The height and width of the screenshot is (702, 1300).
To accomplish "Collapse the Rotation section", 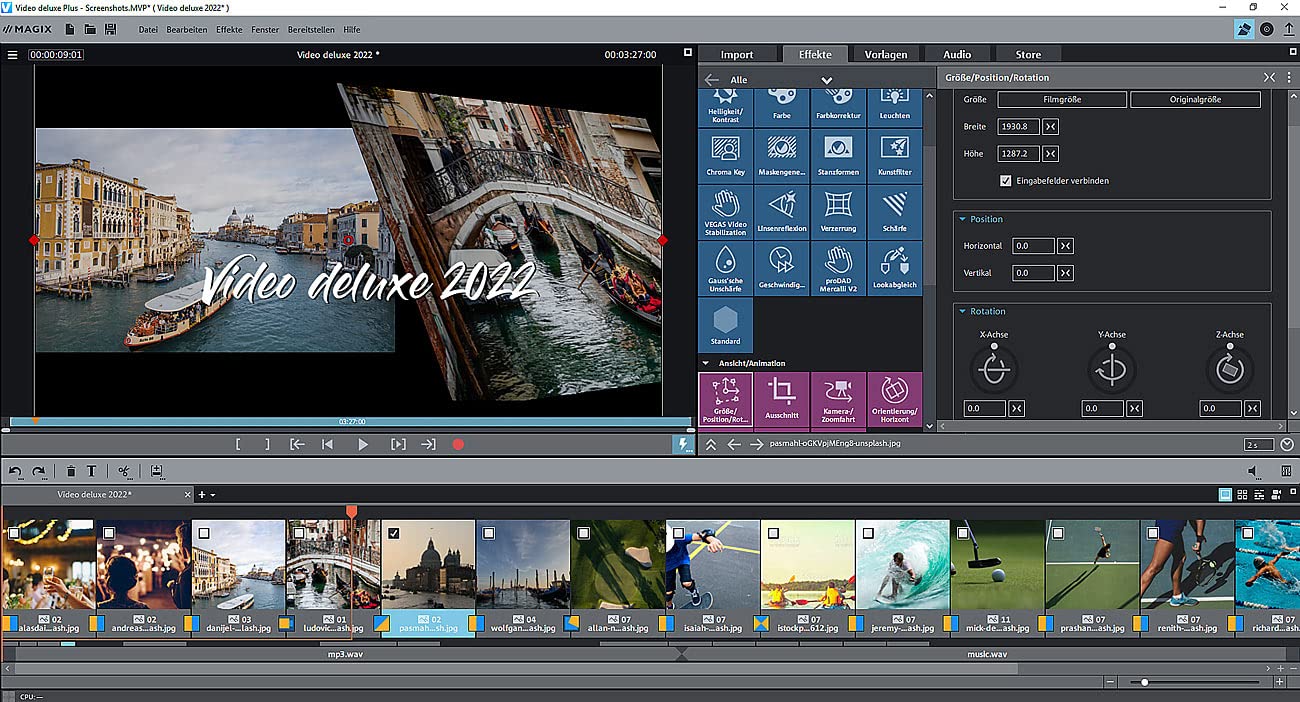I will (963, 311).
